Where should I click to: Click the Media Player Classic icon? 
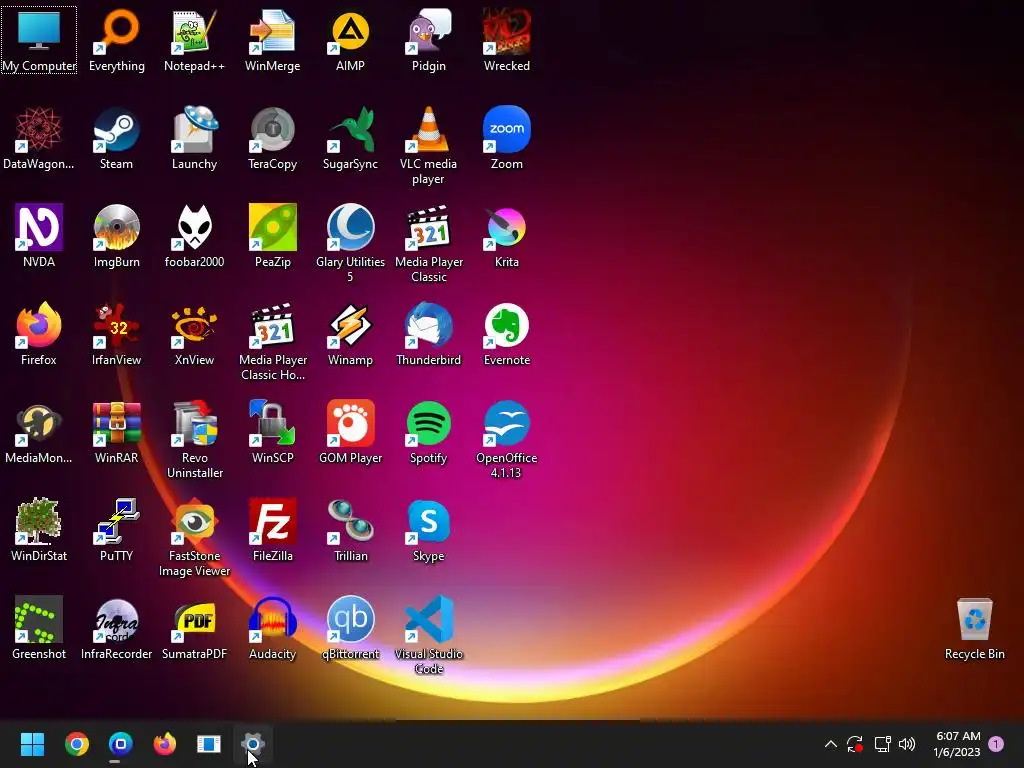coord(429,227)
